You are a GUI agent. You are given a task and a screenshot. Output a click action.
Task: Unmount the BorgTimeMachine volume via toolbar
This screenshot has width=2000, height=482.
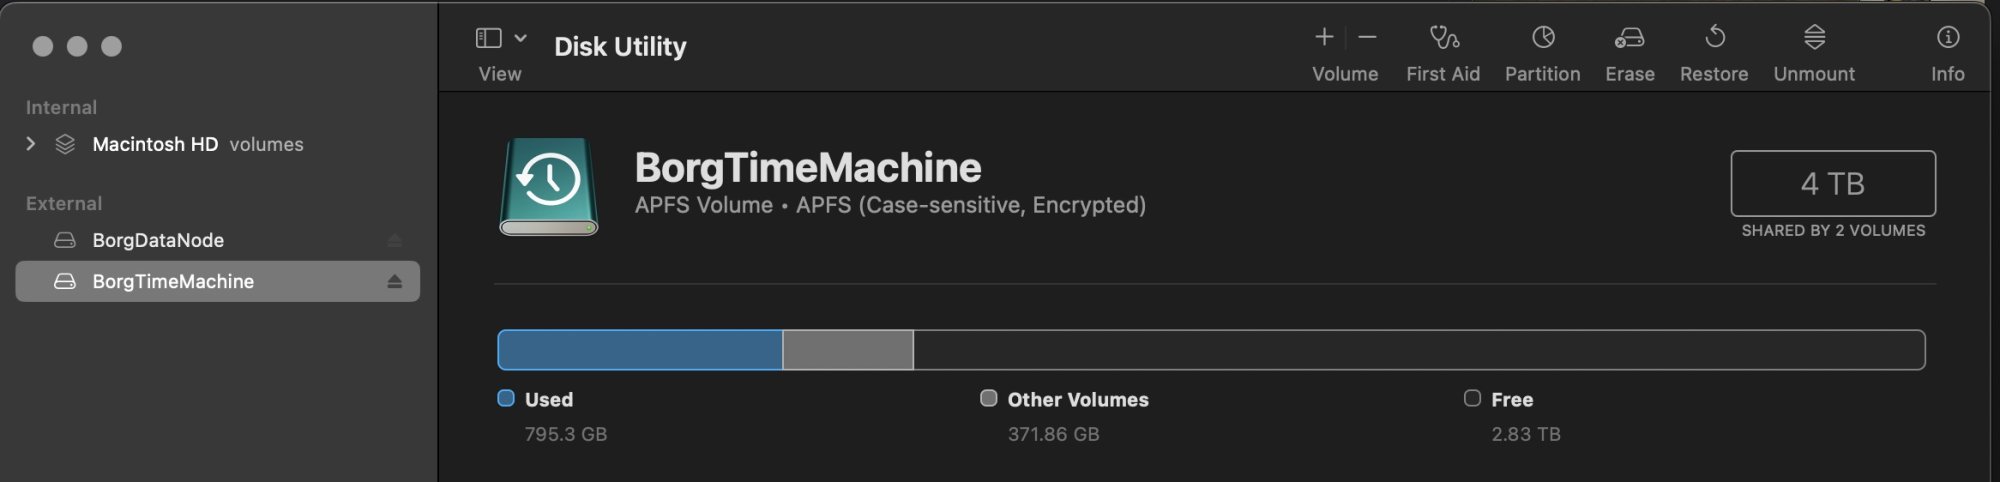(1814, 38)
